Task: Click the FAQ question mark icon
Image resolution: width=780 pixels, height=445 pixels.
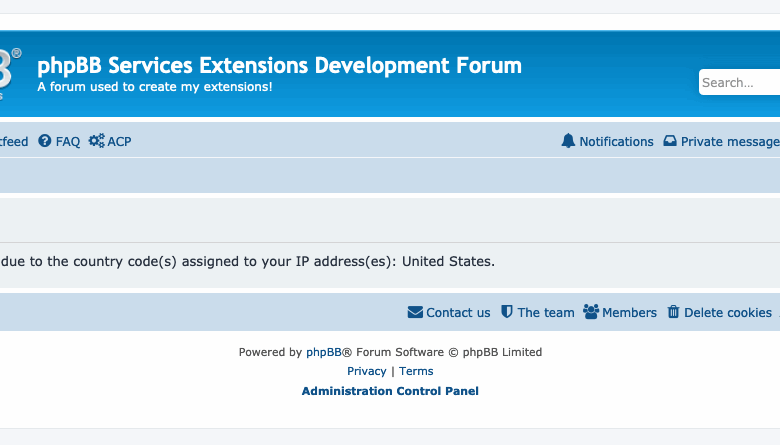Action: 45,141
